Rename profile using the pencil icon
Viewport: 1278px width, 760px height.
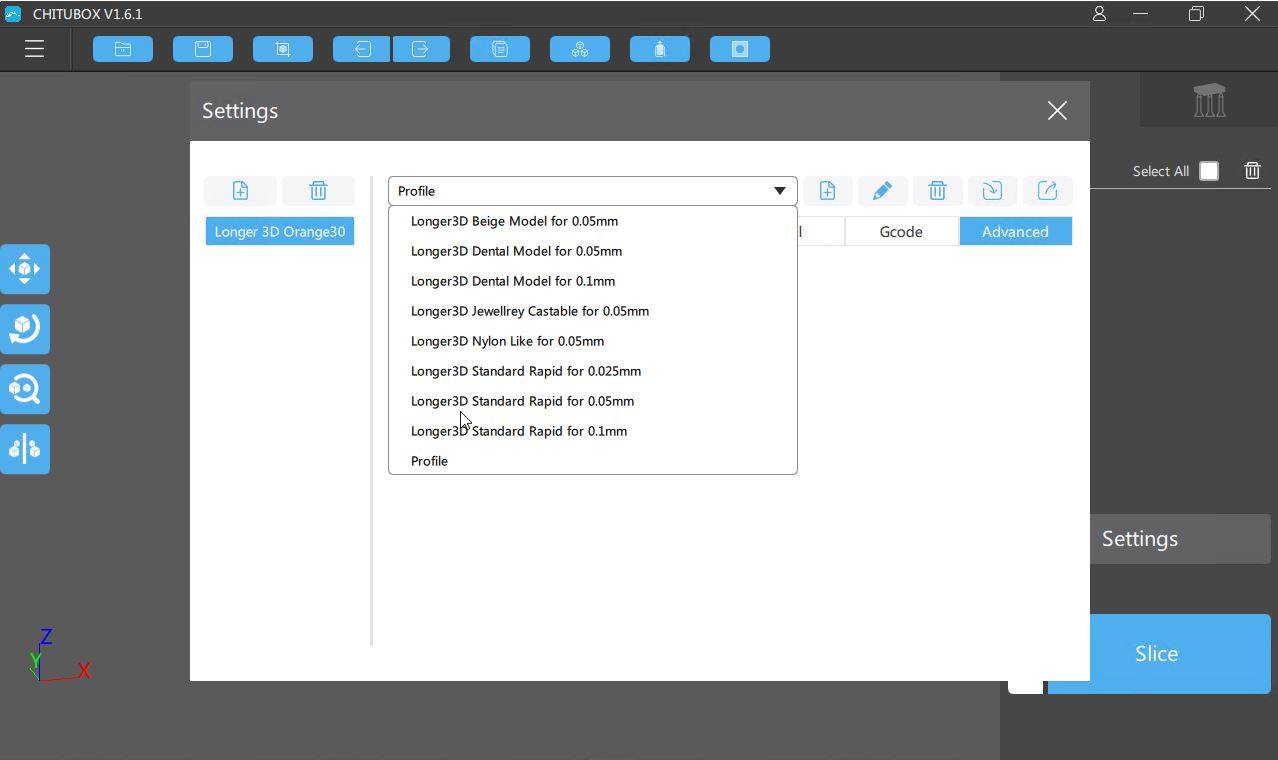click(x=882, y=191)
